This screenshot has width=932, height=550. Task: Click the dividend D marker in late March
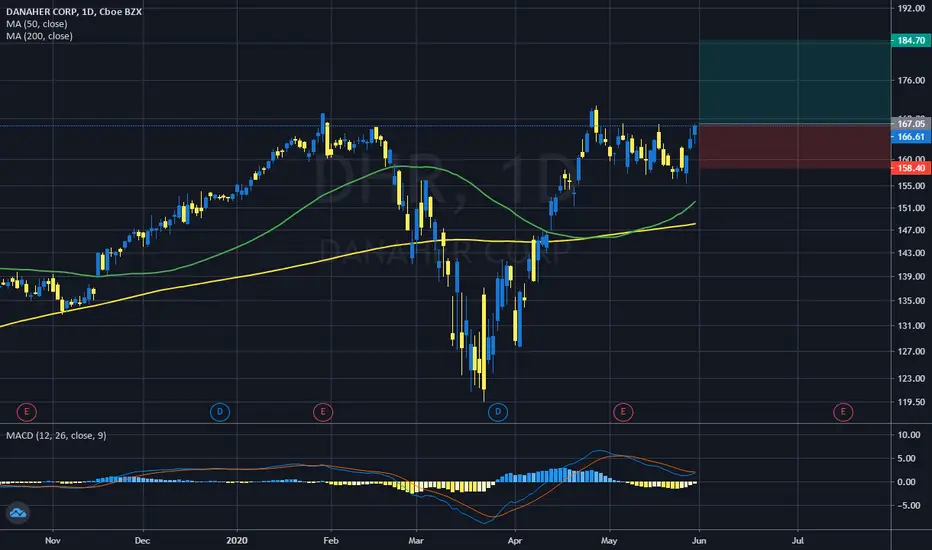498,411
